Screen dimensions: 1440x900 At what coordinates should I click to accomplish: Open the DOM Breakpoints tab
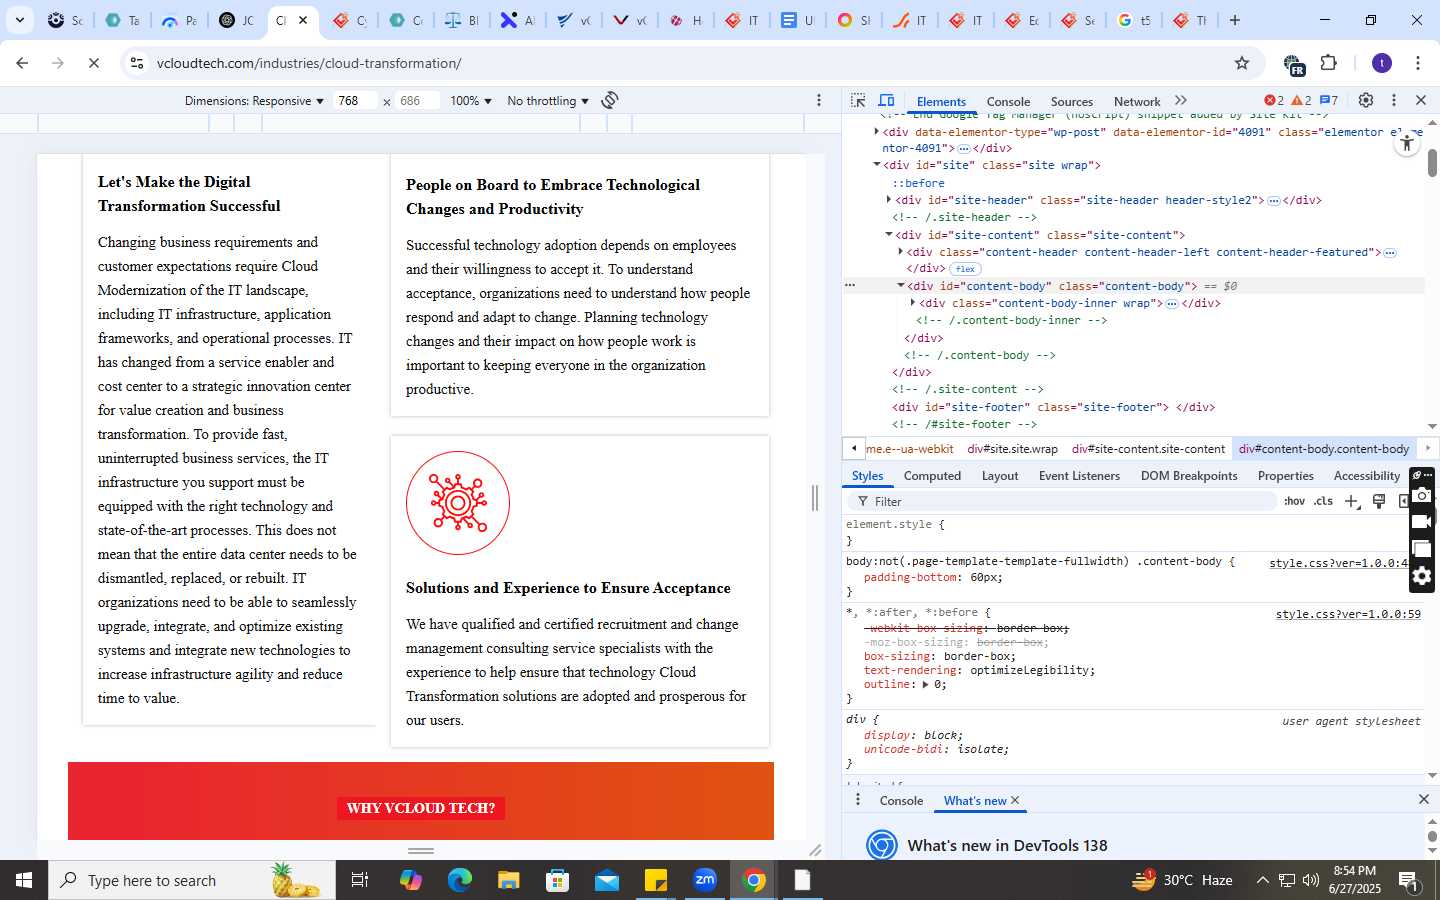coord(1189,476)
